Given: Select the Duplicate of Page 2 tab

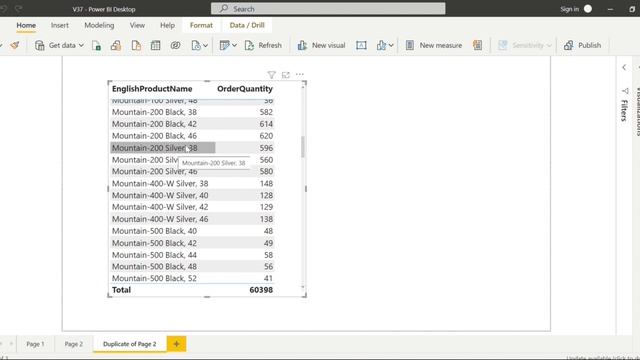Looking at the screenshot, I should point(129,344).
